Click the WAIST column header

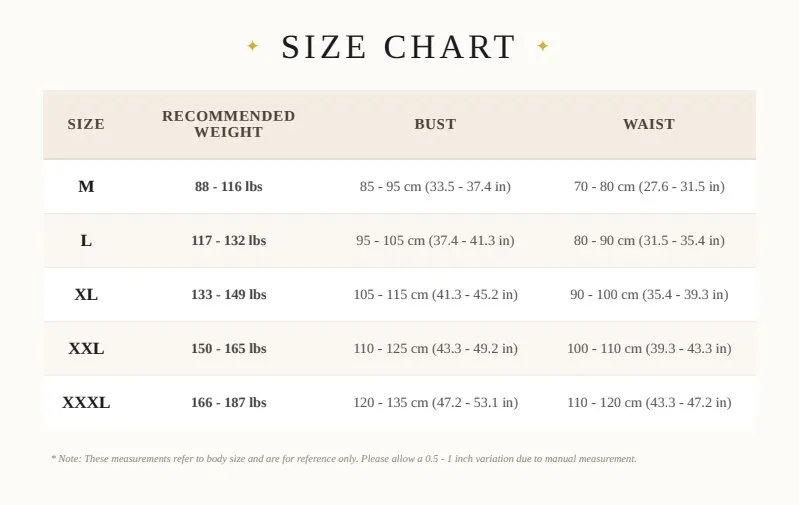(649, 124)
